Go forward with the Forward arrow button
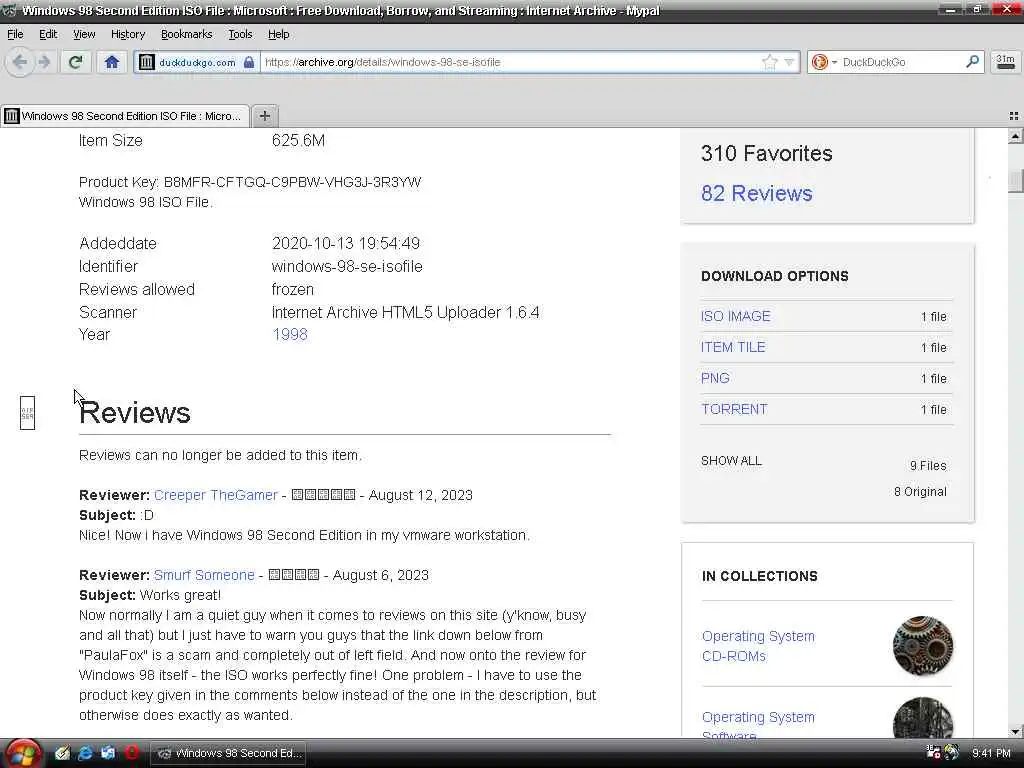Image resolution: width=1024 pixels, height=768 pixels. pos(44,62)
